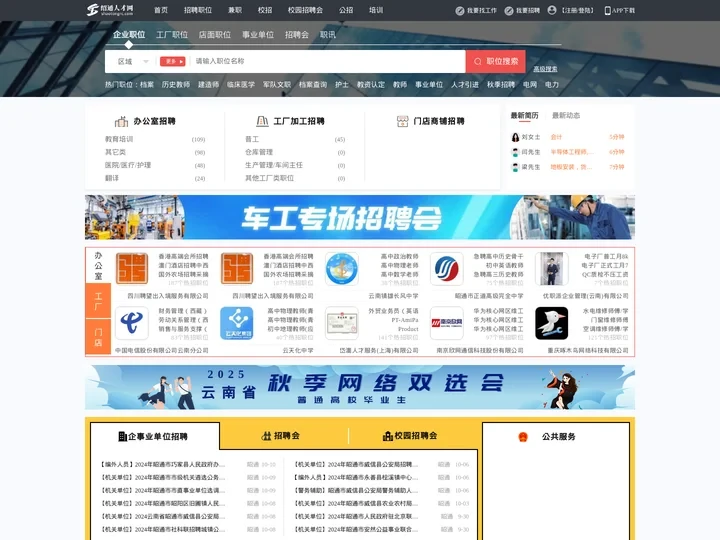
Task: Click the 职位搜索 search button
Action: 495,62
